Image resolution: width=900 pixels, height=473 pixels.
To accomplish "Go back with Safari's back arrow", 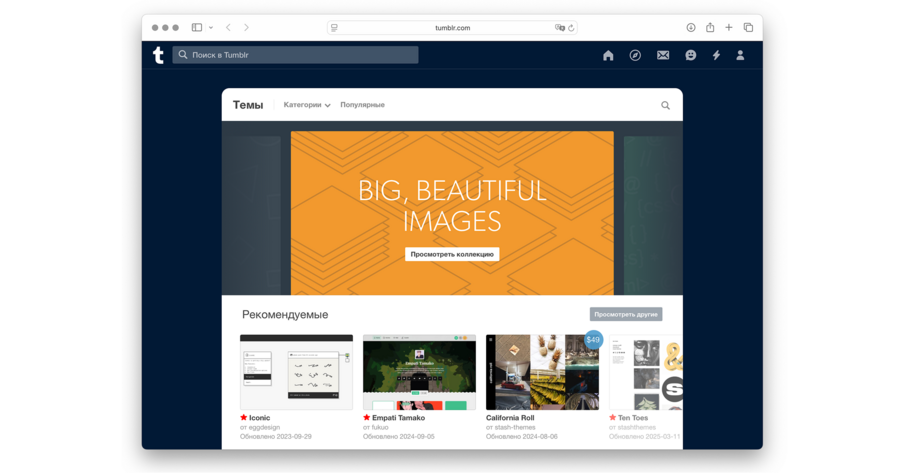I will coord(228,28).
